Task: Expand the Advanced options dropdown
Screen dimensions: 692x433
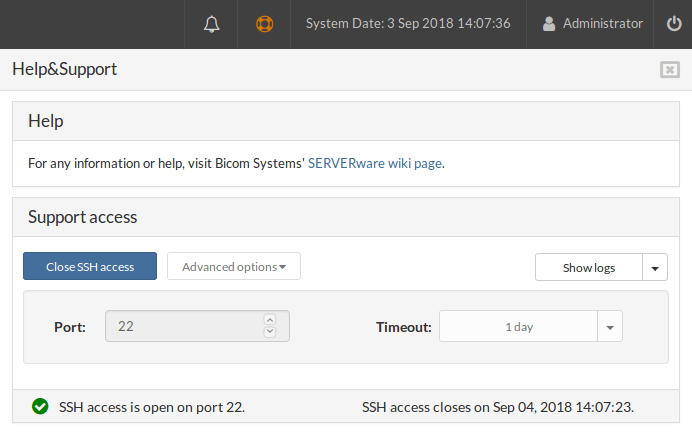Action: pos(234,266)
